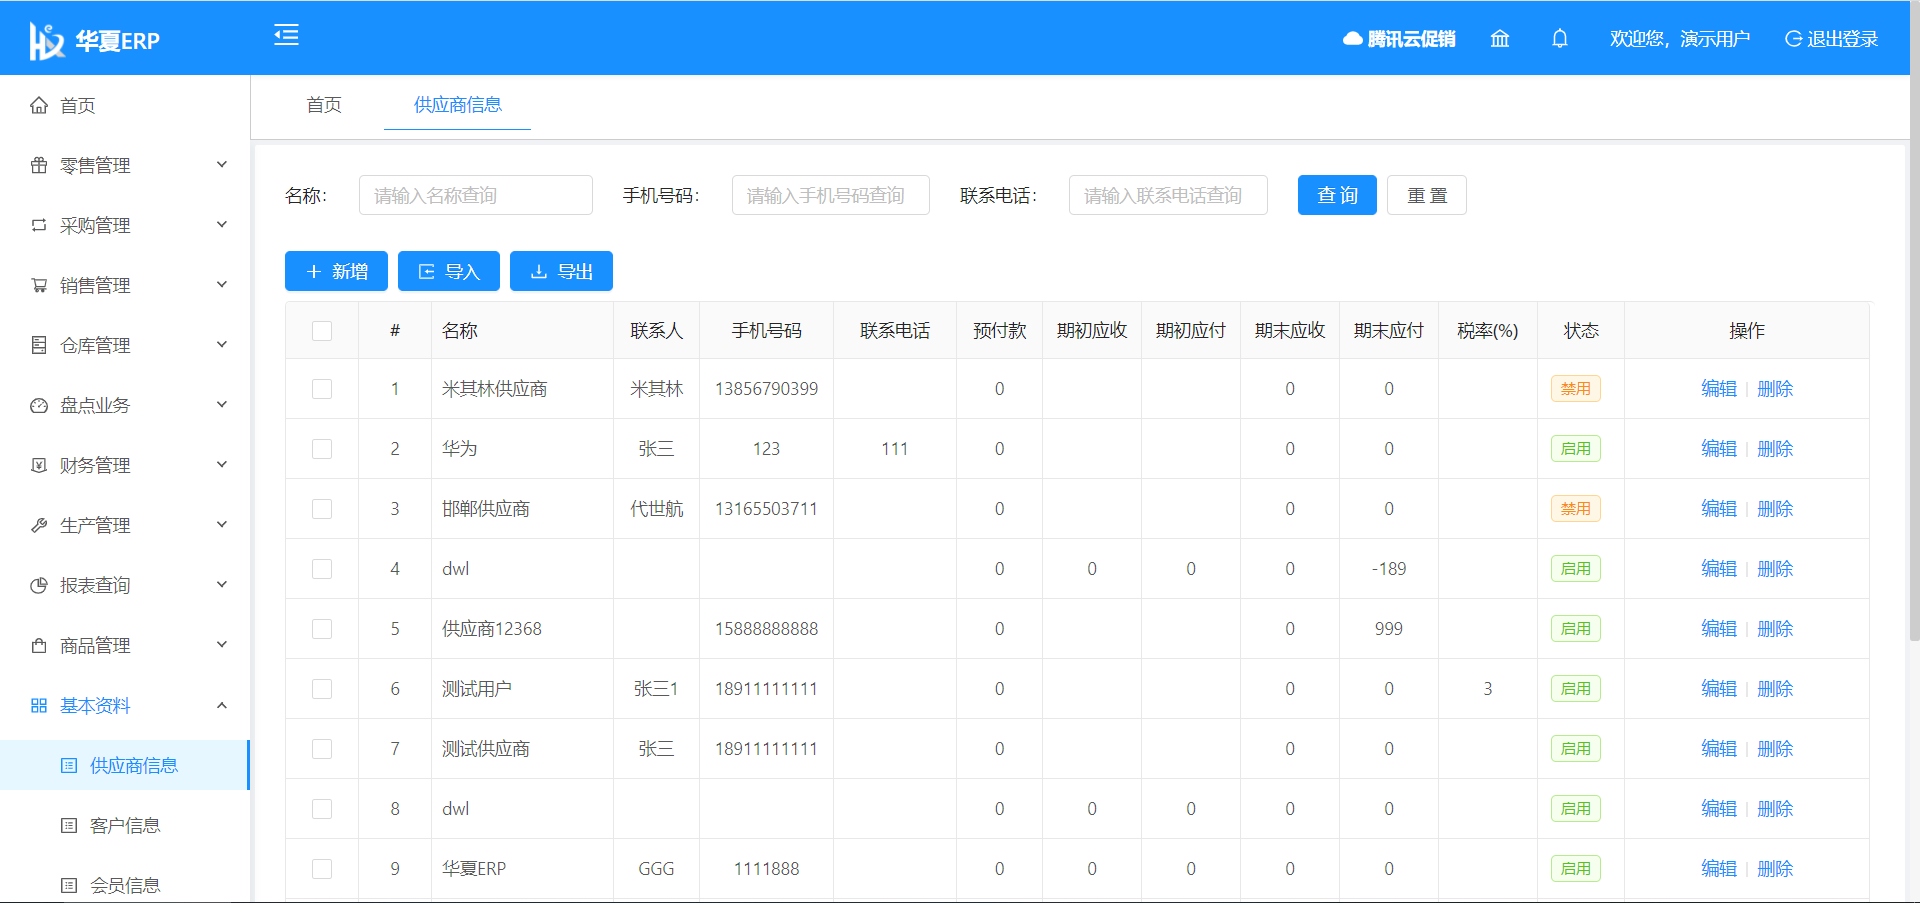Open 会员信息 in the sidebar menu
The image size is (1920, 903).
click(x=125, y=885)
